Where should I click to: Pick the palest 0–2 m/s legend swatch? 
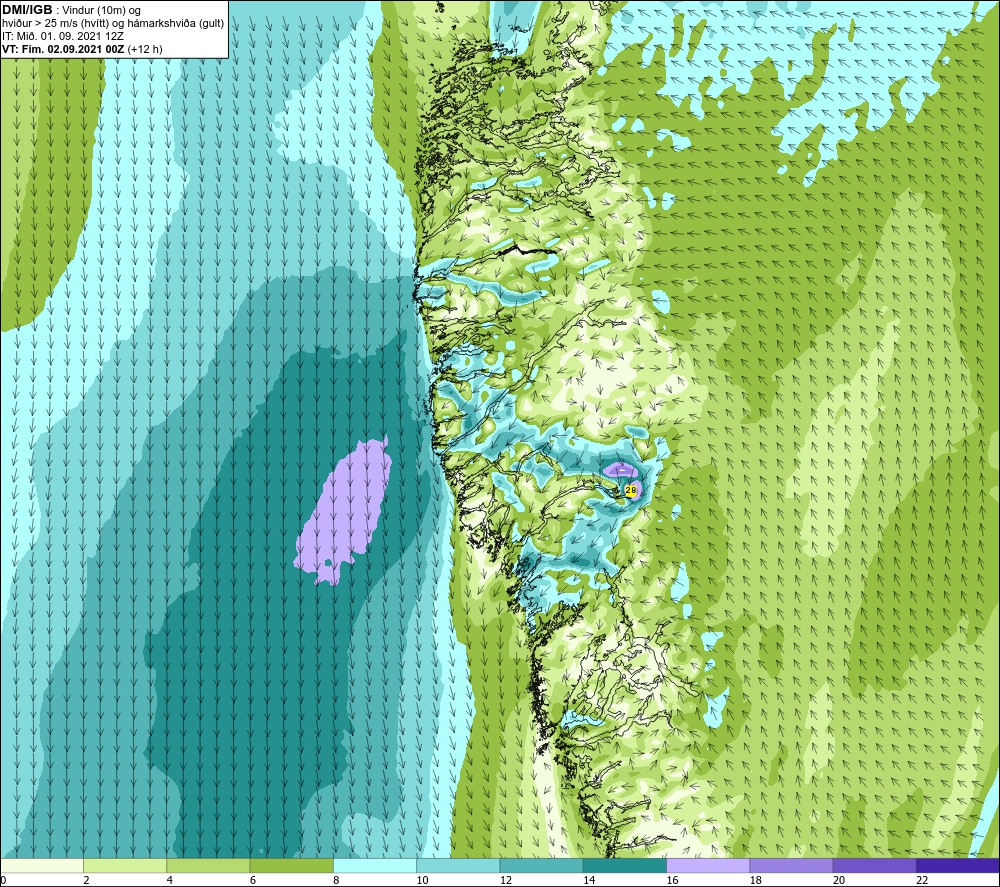click(41, 865)
